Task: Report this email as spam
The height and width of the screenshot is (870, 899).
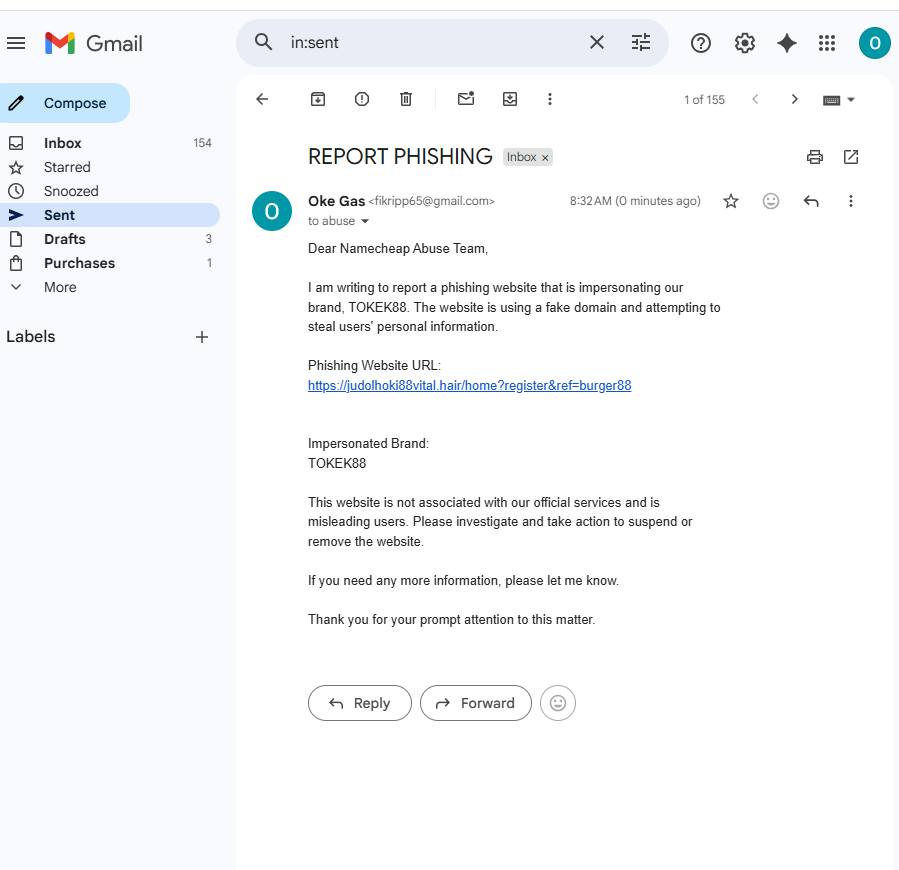Action: tap(362, 99)
